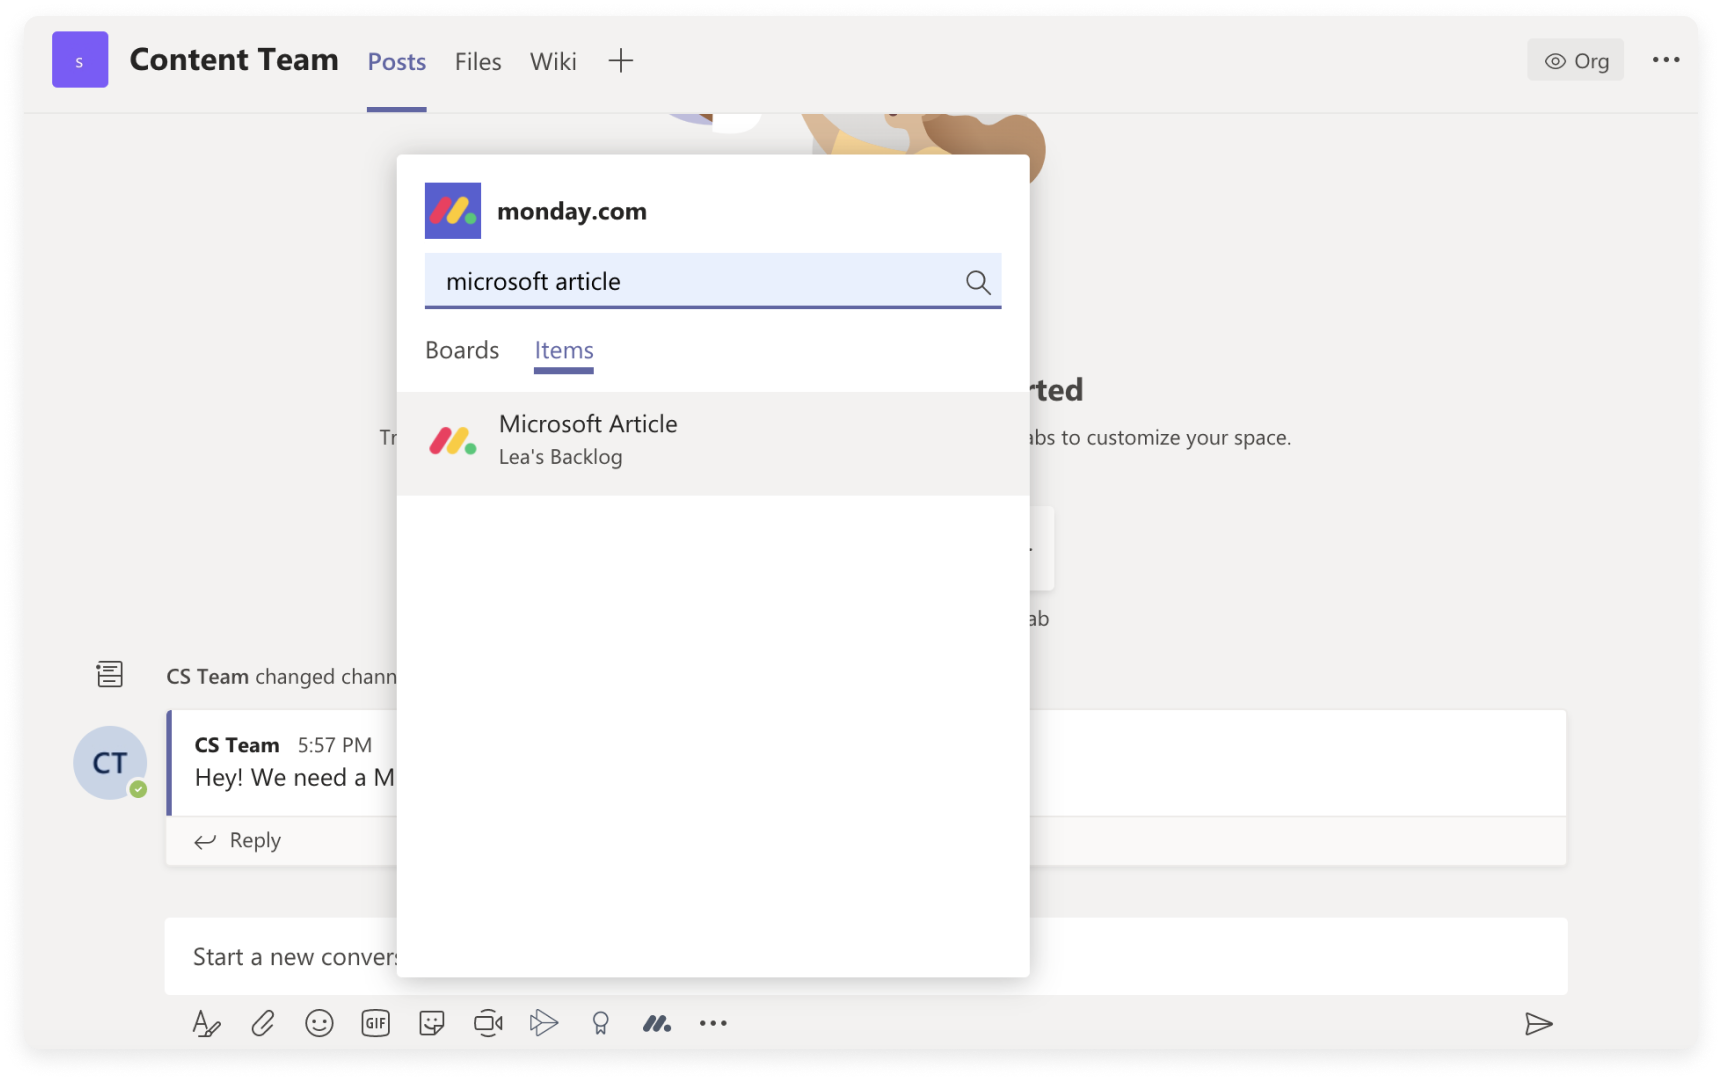
Task: Open more messaging extensions menu
Action: point(712,1023)
